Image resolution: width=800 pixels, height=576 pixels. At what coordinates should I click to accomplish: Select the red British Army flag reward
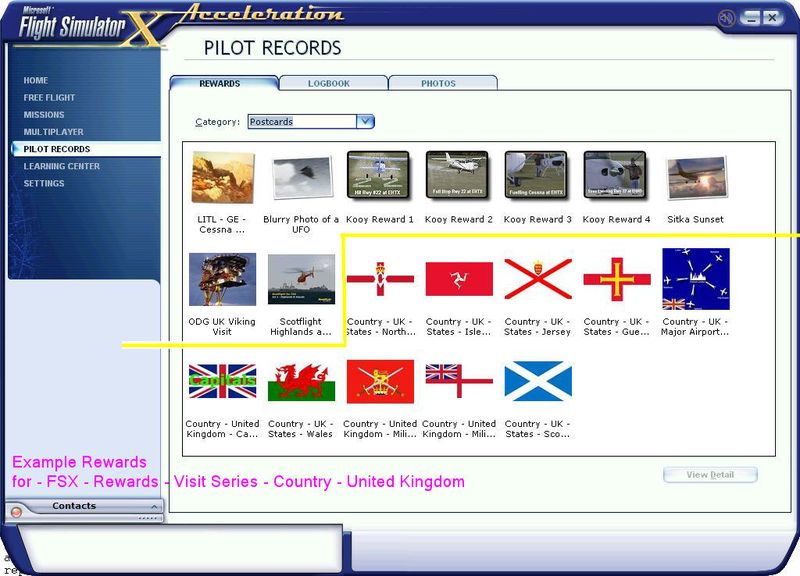coord(380,381)
